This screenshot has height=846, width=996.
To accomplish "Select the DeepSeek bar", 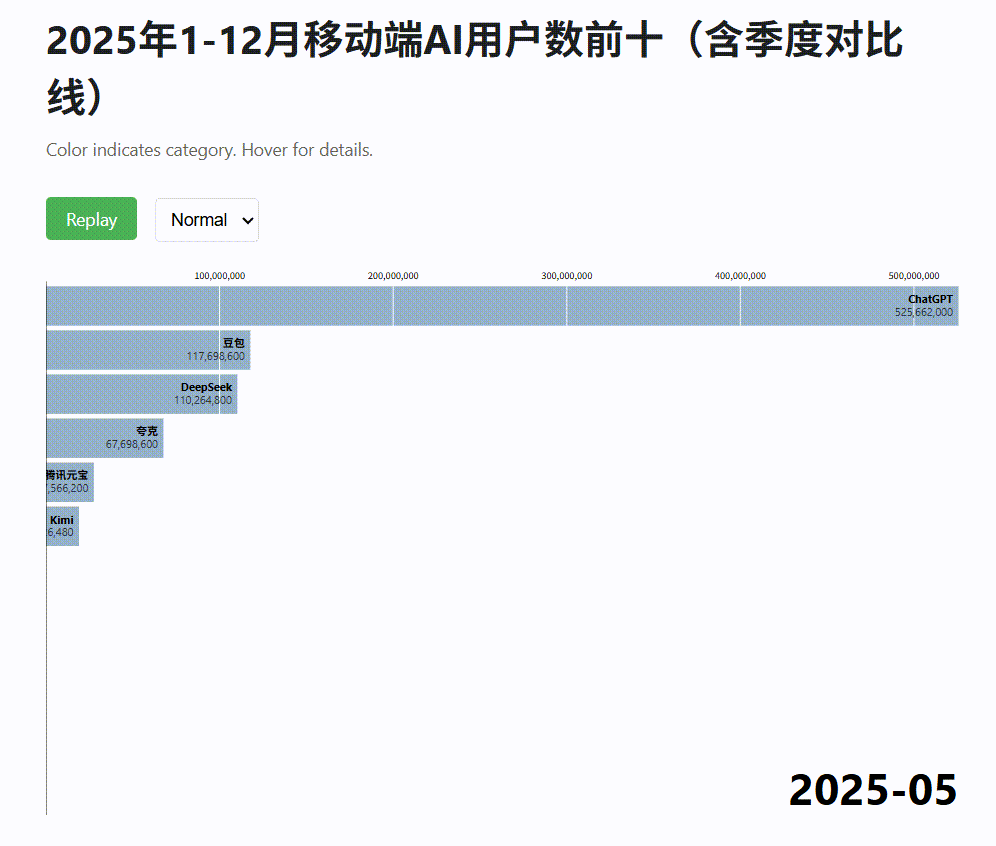I will point(140,393).
